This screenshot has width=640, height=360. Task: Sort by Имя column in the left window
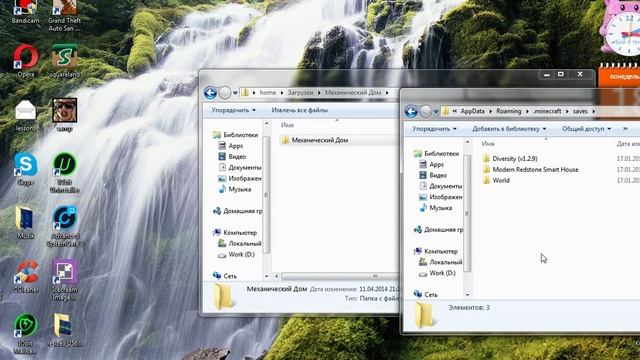(x=287, y=125)
